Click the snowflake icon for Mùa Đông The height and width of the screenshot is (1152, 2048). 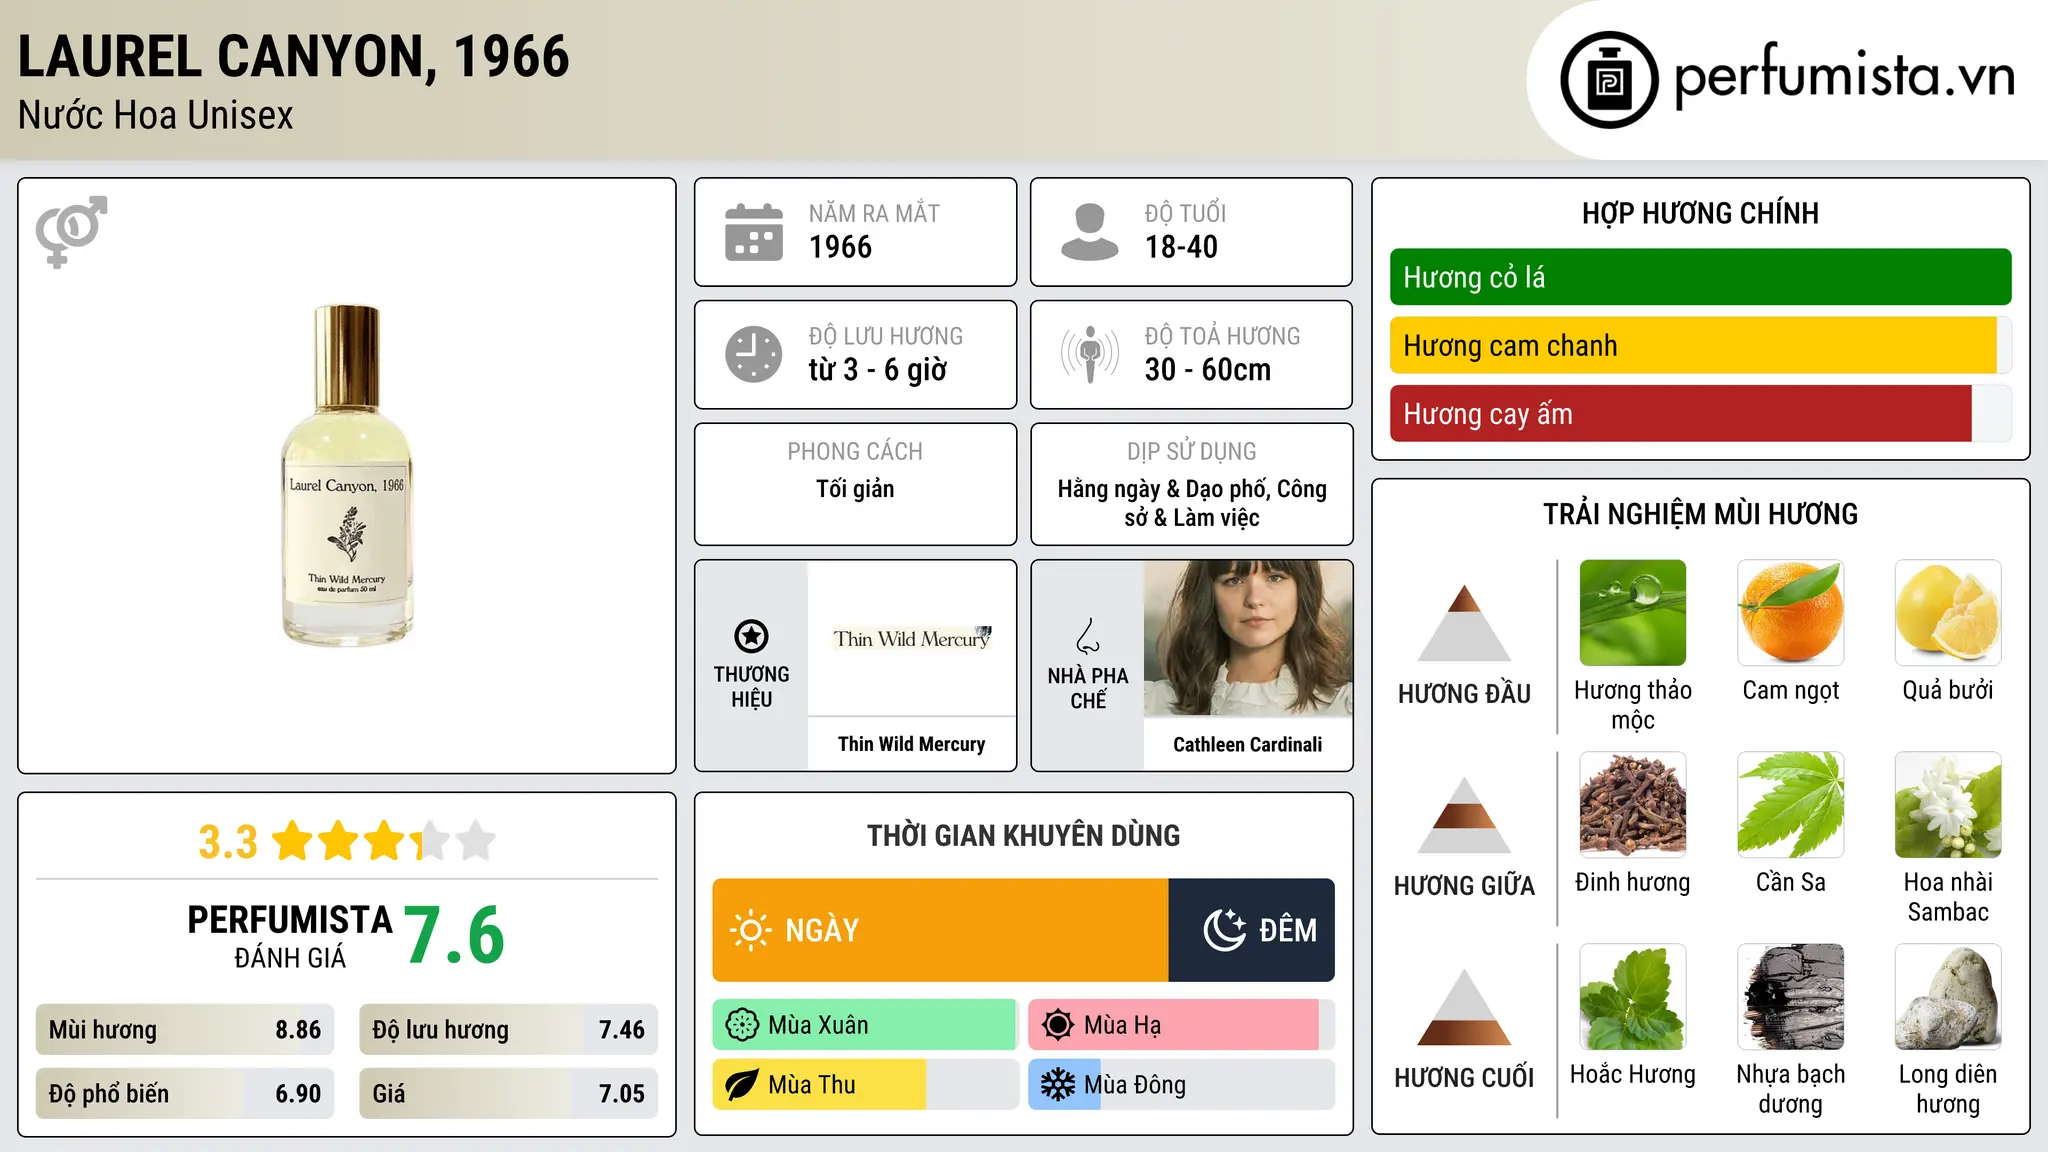click(1058, 1085)
